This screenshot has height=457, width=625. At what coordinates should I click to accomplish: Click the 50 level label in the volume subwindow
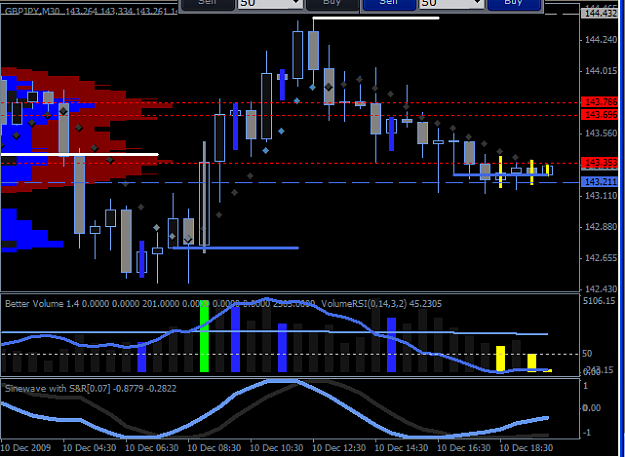[587, 354]
